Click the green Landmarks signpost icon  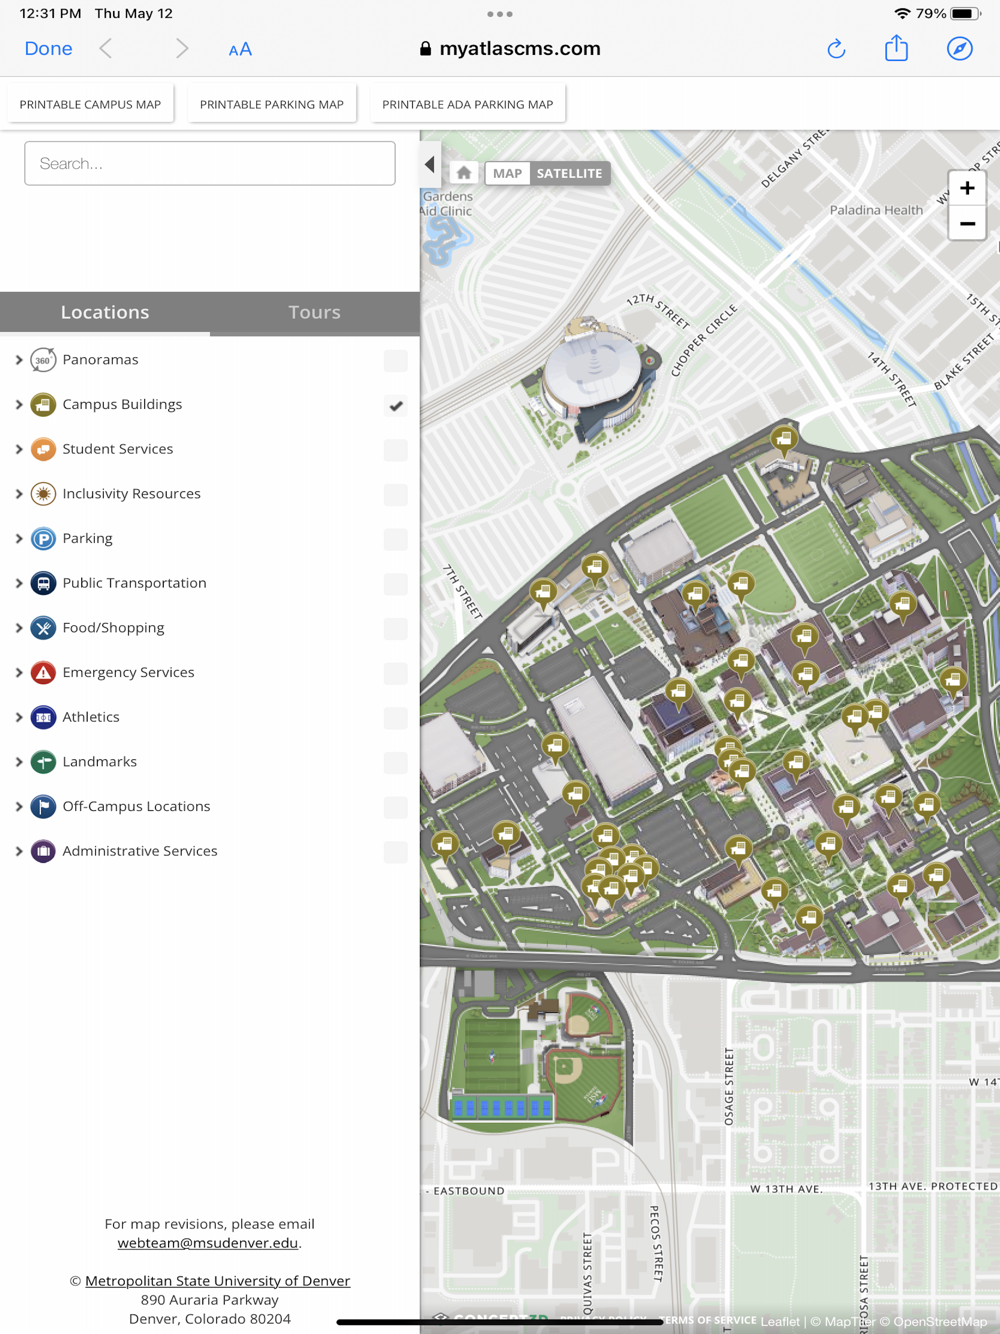[43, 762]
